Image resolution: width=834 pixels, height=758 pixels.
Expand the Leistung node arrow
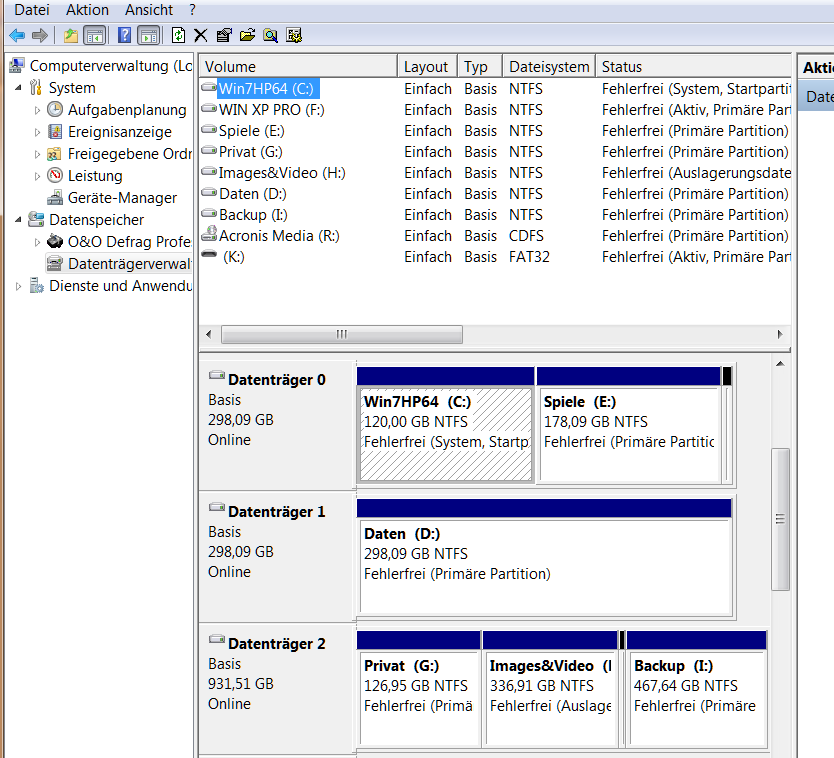tap(37, 176)
